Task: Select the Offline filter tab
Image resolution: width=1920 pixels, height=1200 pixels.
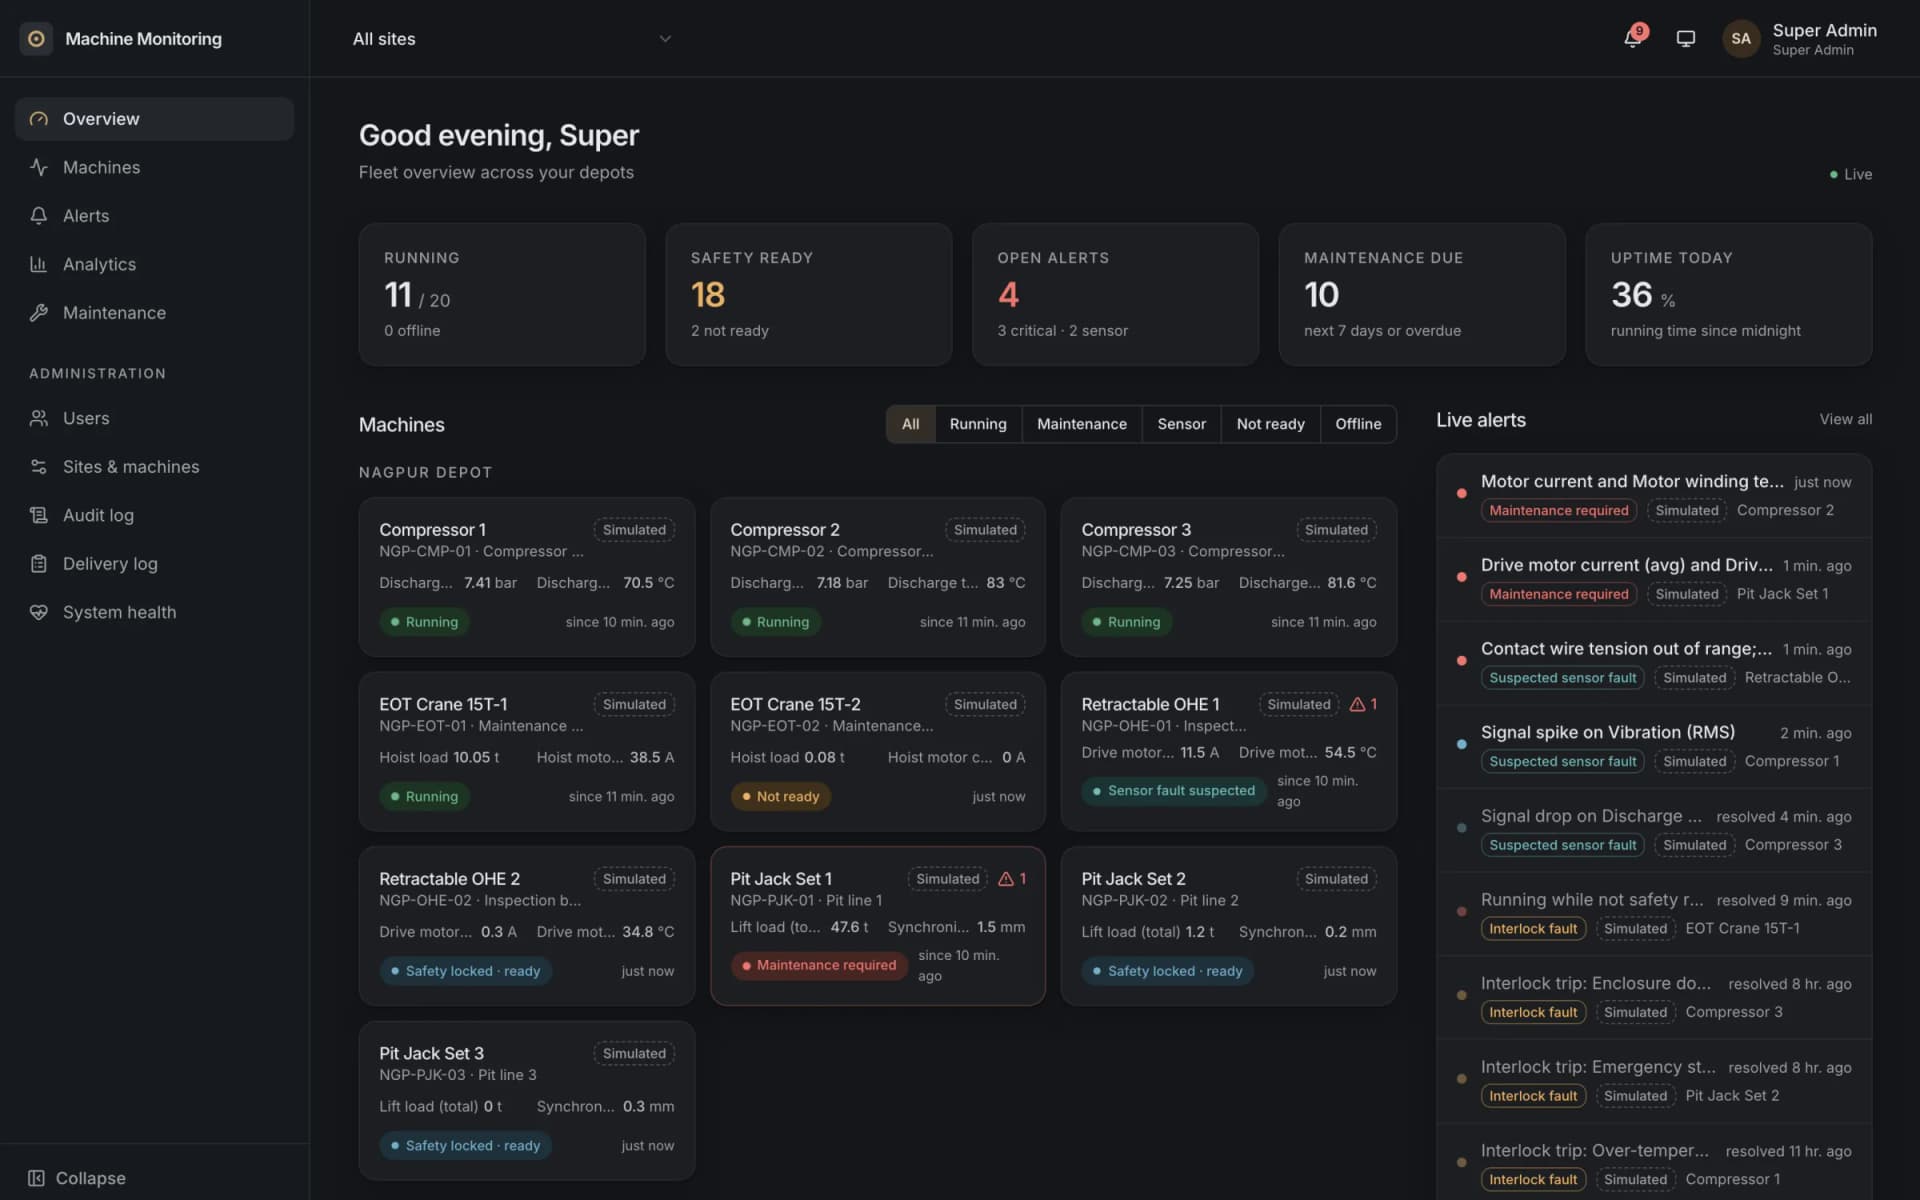Action: 1358,424
